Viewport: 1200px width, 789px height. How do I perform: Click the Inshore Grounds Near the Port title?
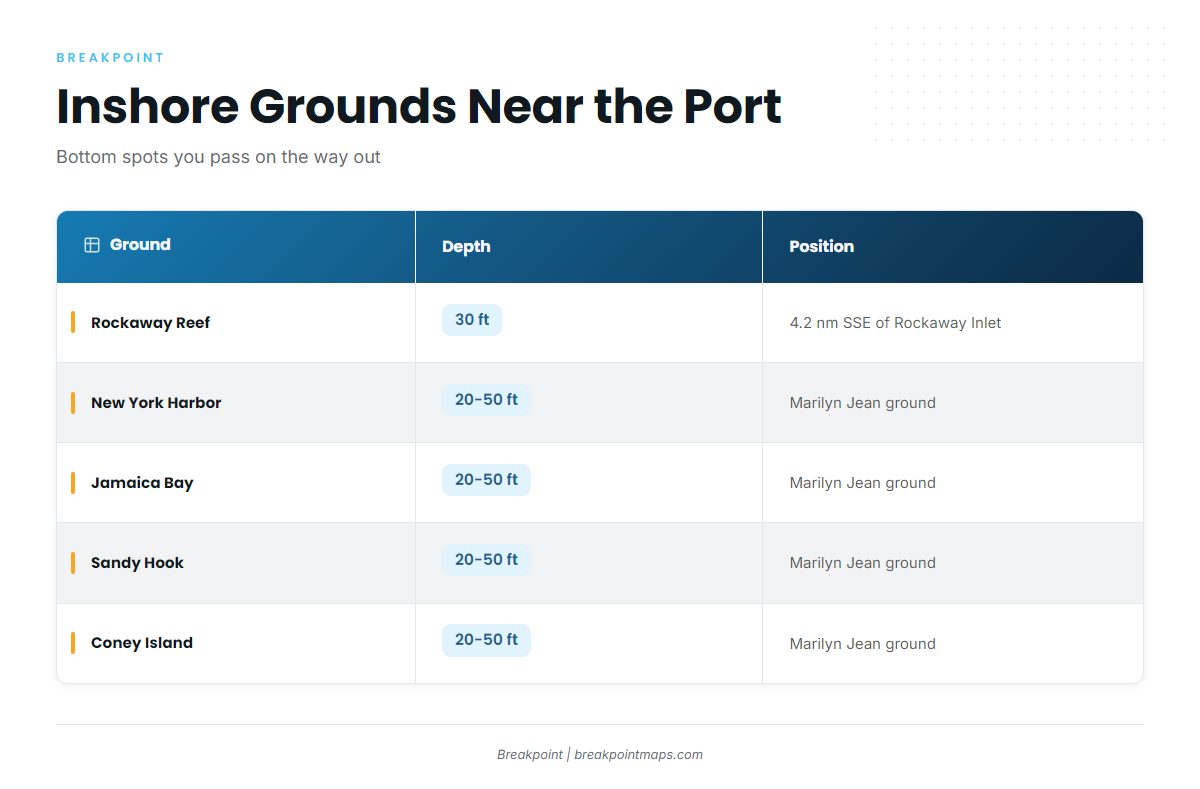(419, 106)
